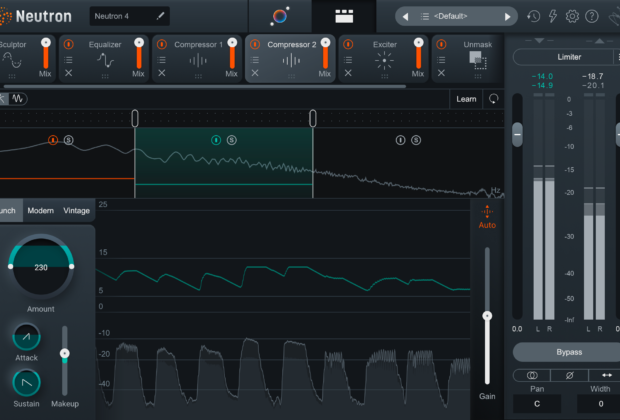Viewport: 620px width, 420px height.
Task: Solo the low band
Action: click(68, 140)
